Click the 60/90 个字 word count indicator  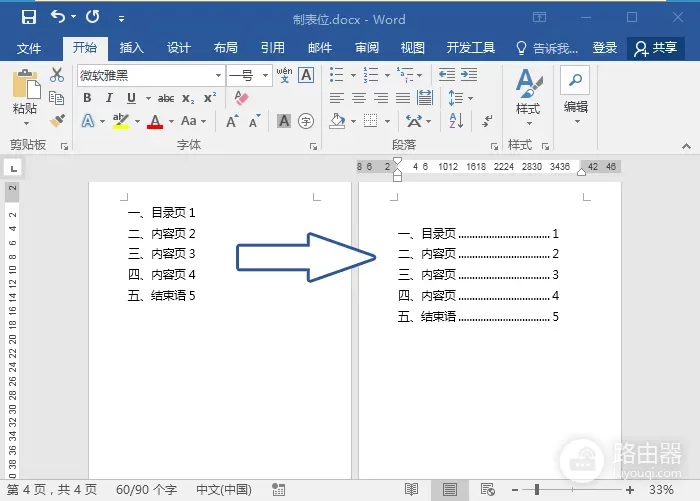[x=146, y=490]
